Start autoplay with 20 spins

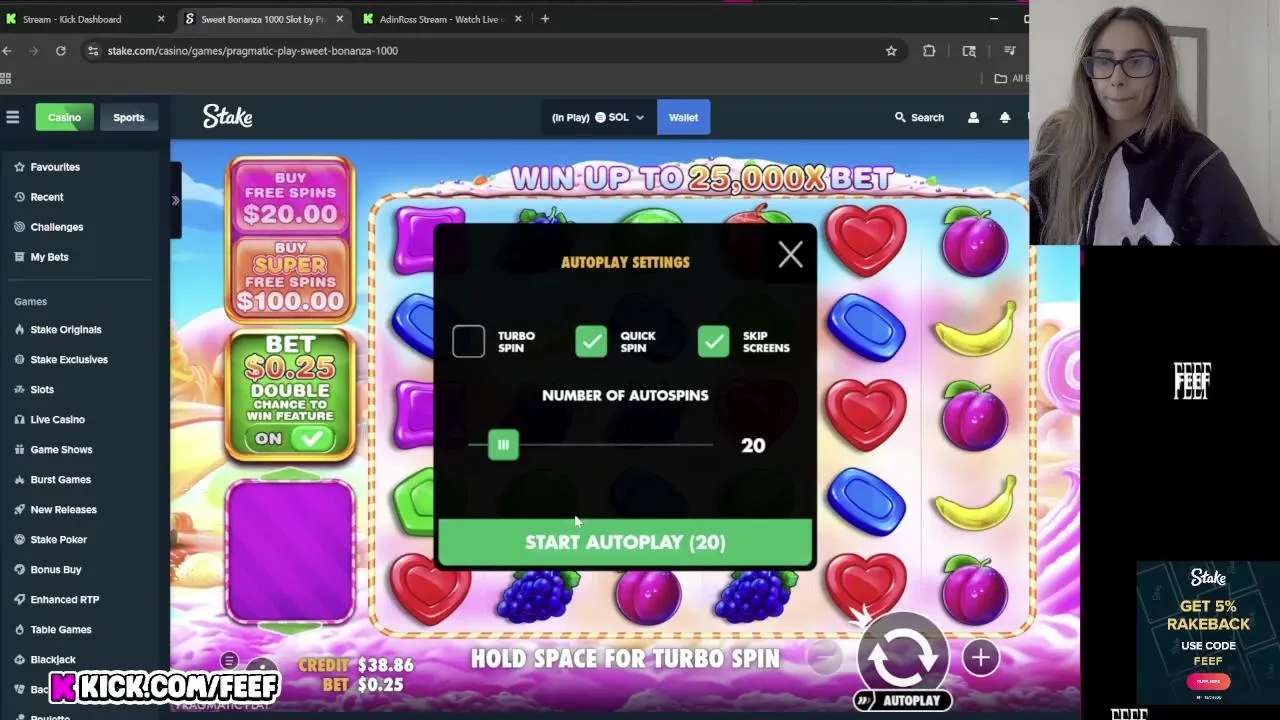click(x=625, y=542)
